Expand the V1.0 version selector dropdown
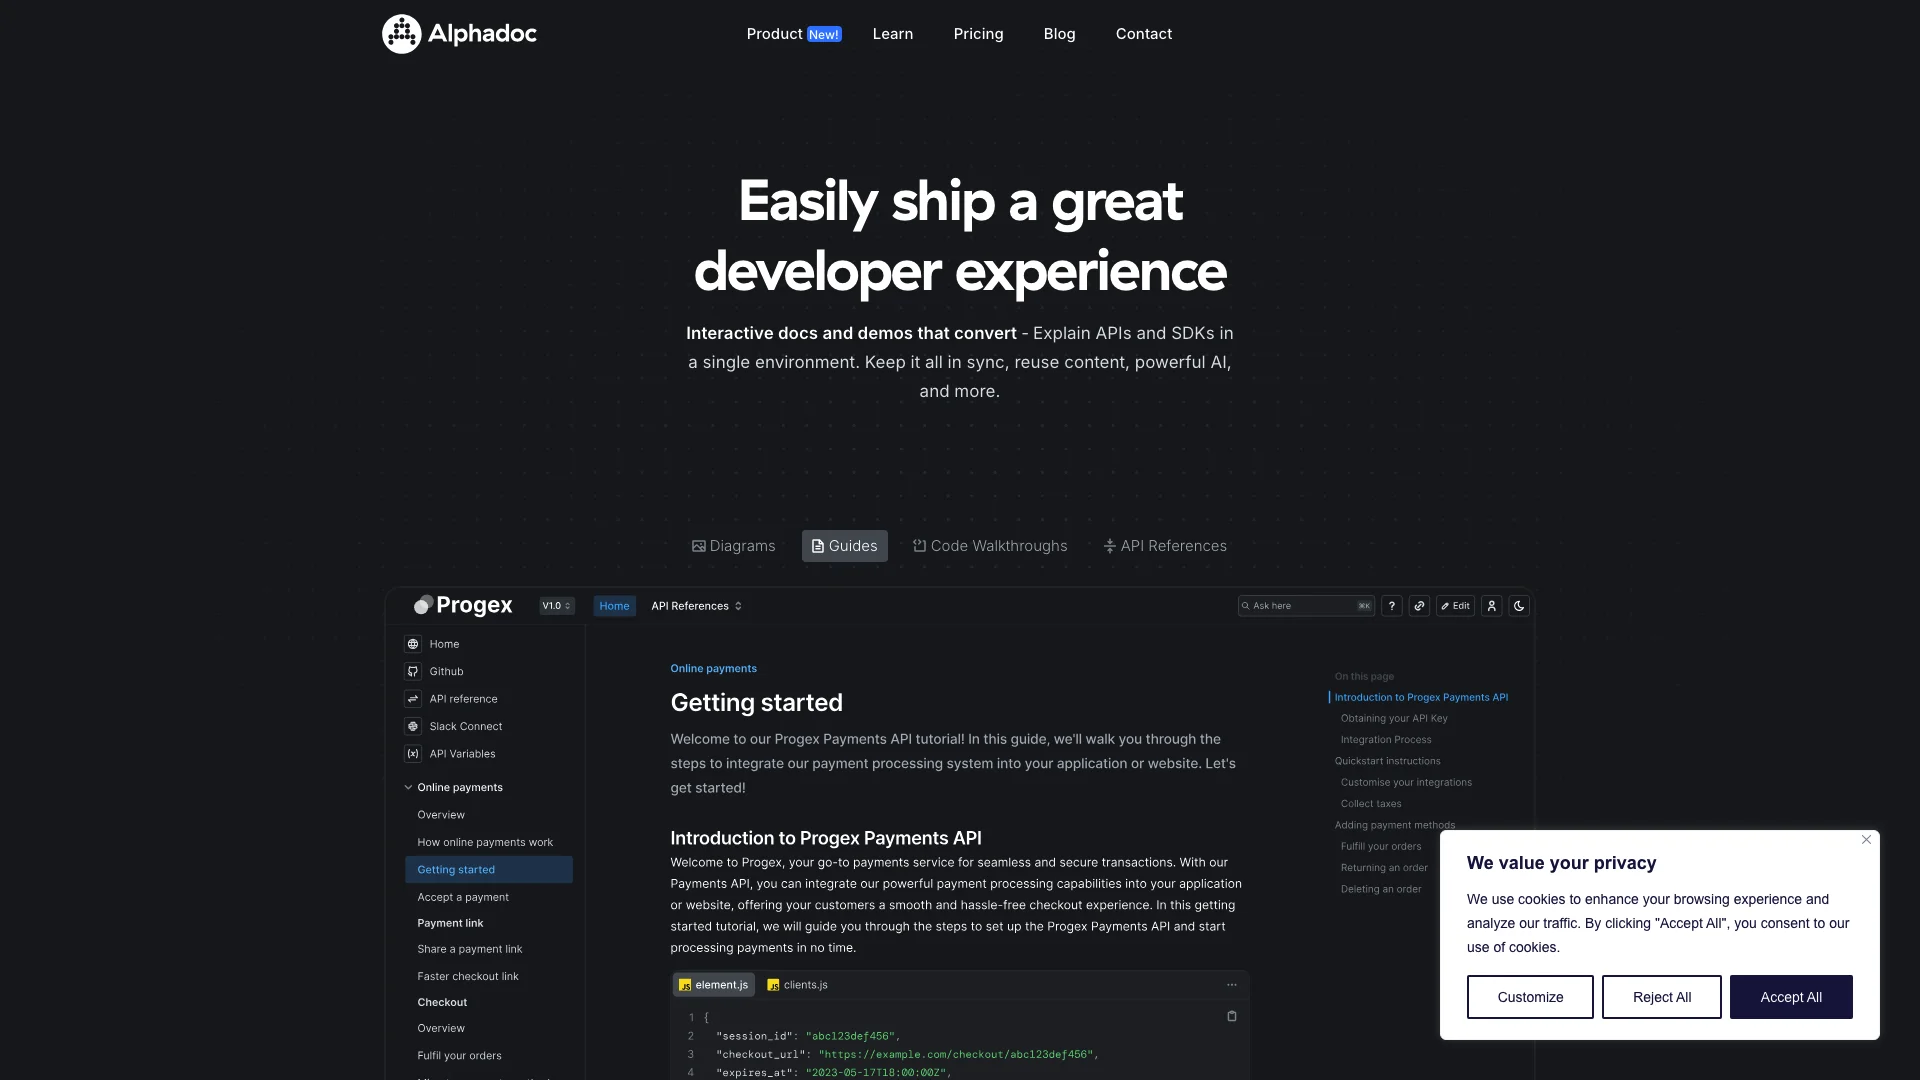The height and width of the screenshot is (1080, 1920). [555, 605]
